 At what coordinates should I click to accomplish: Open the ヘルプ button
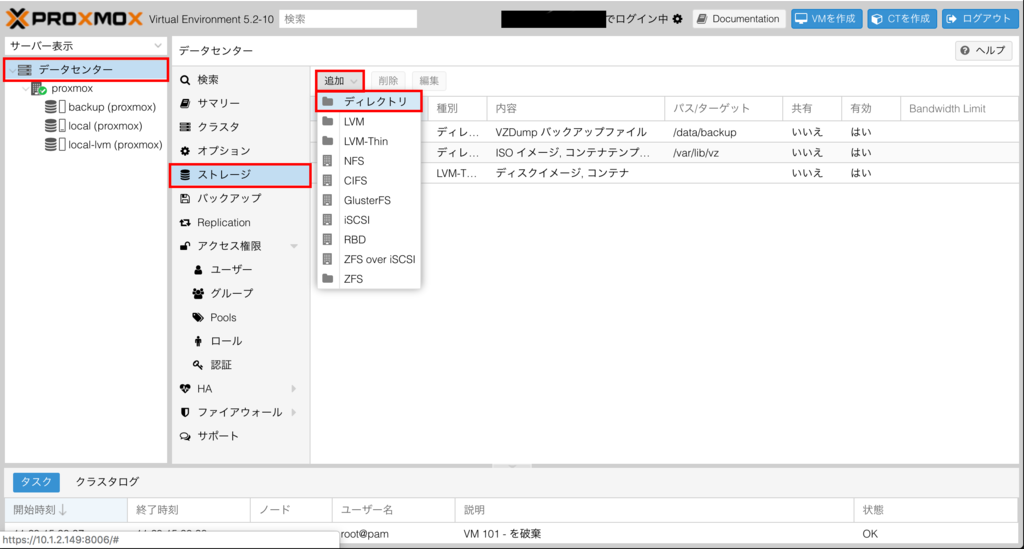(x=984, y=51)
